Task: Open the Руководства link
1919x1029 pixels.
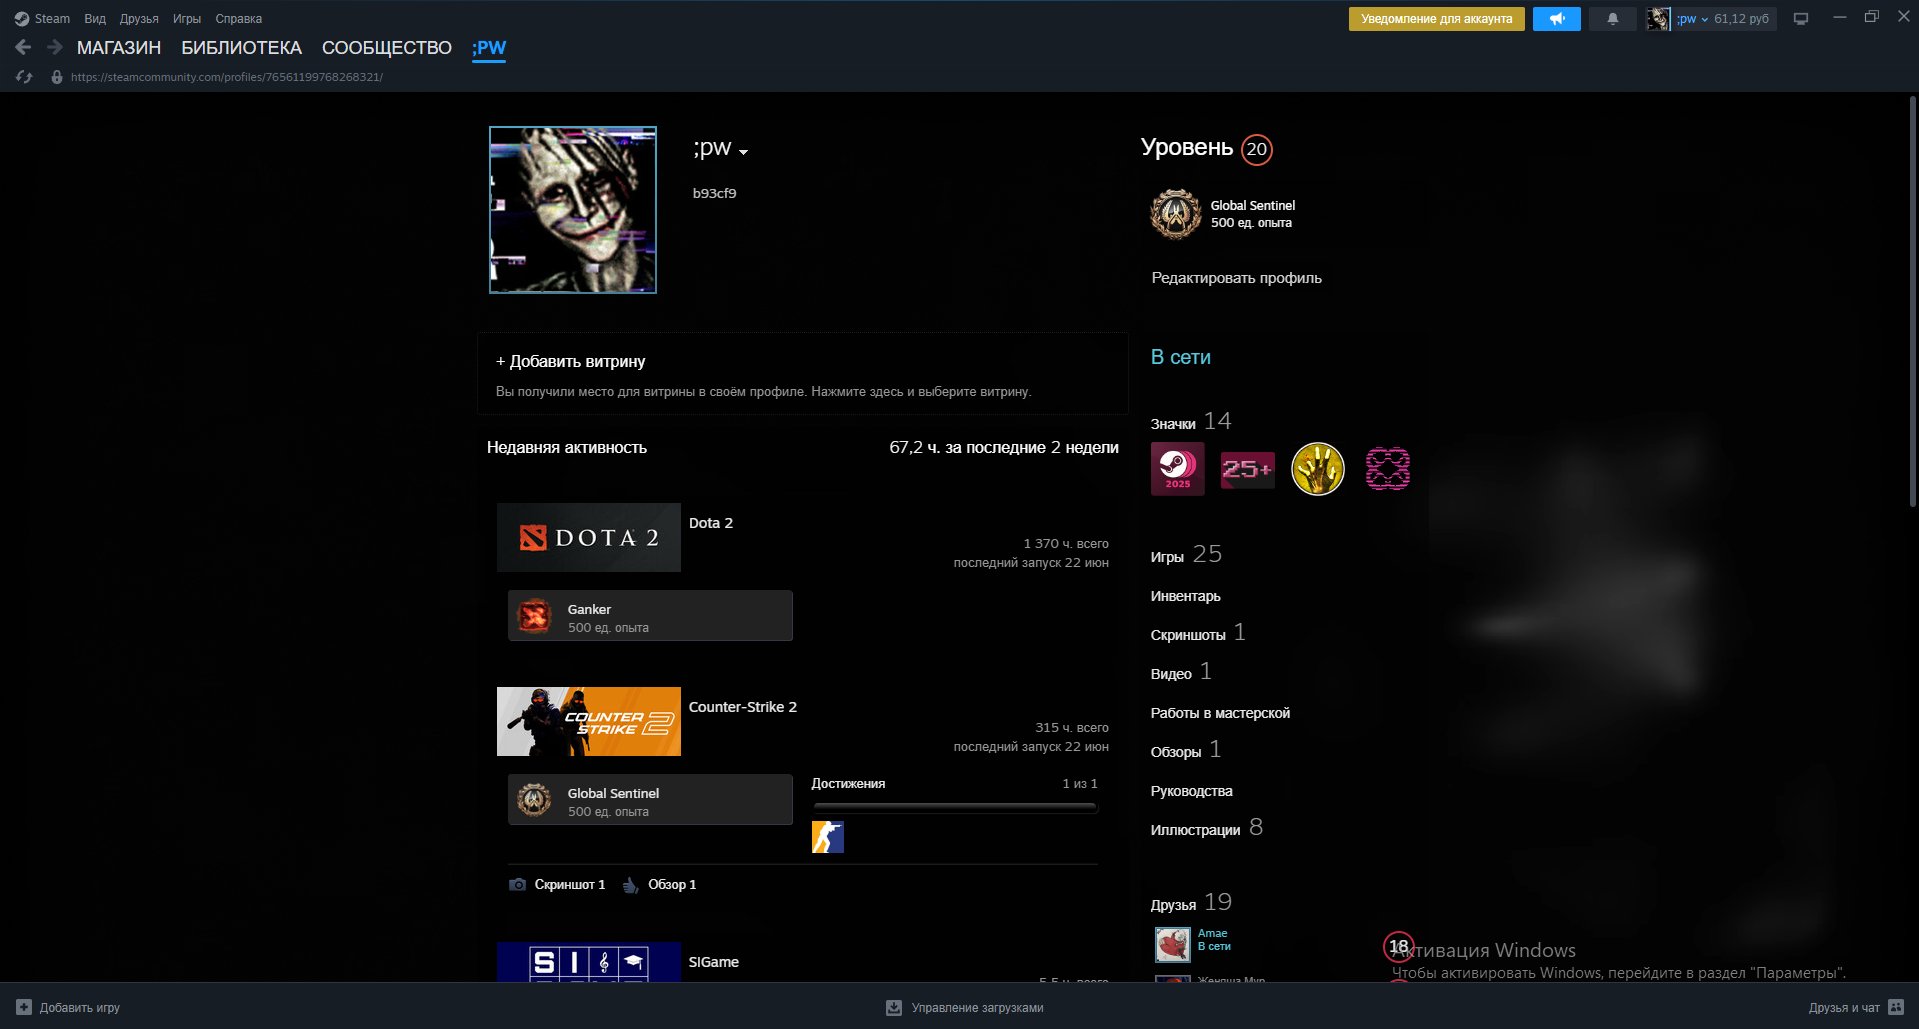Action: [1192, 791]
